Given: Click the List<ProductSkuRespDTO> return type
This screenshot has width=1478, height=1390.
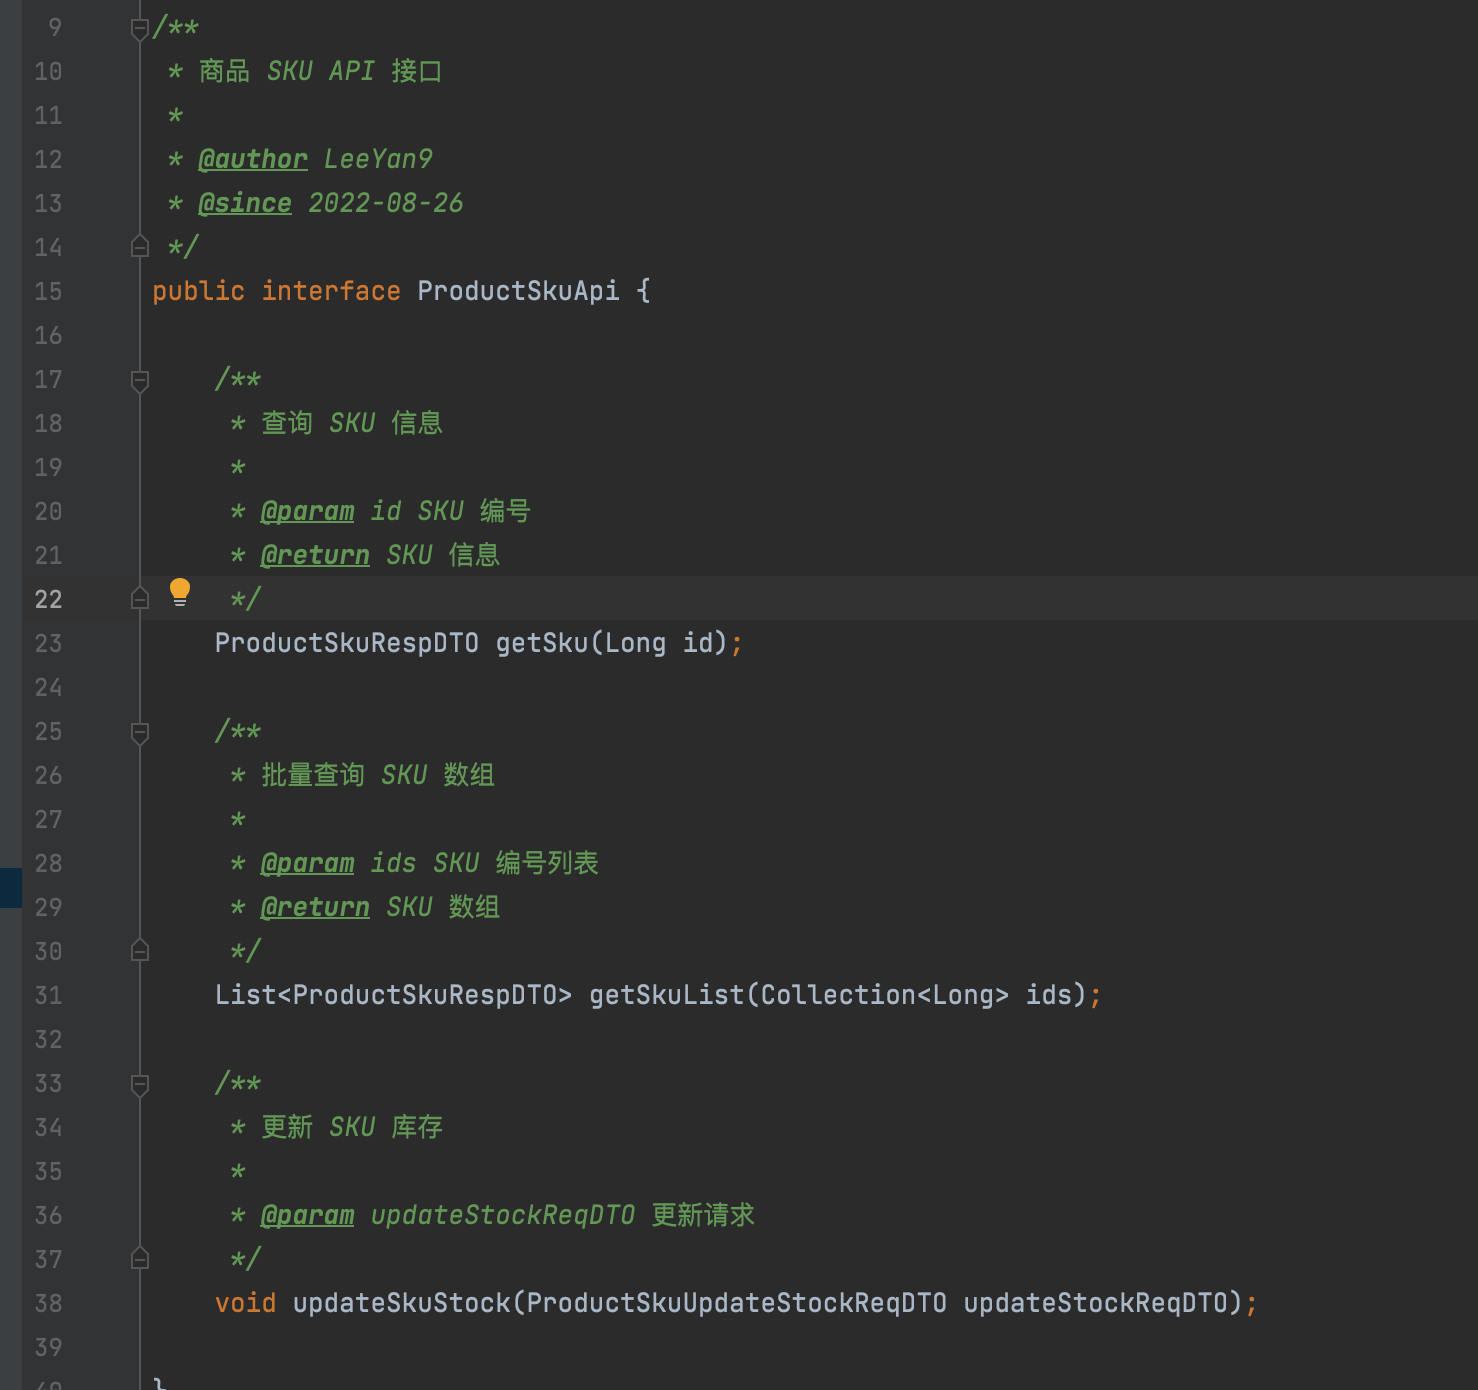Looking at the screenshot, I should coord(394,995).
